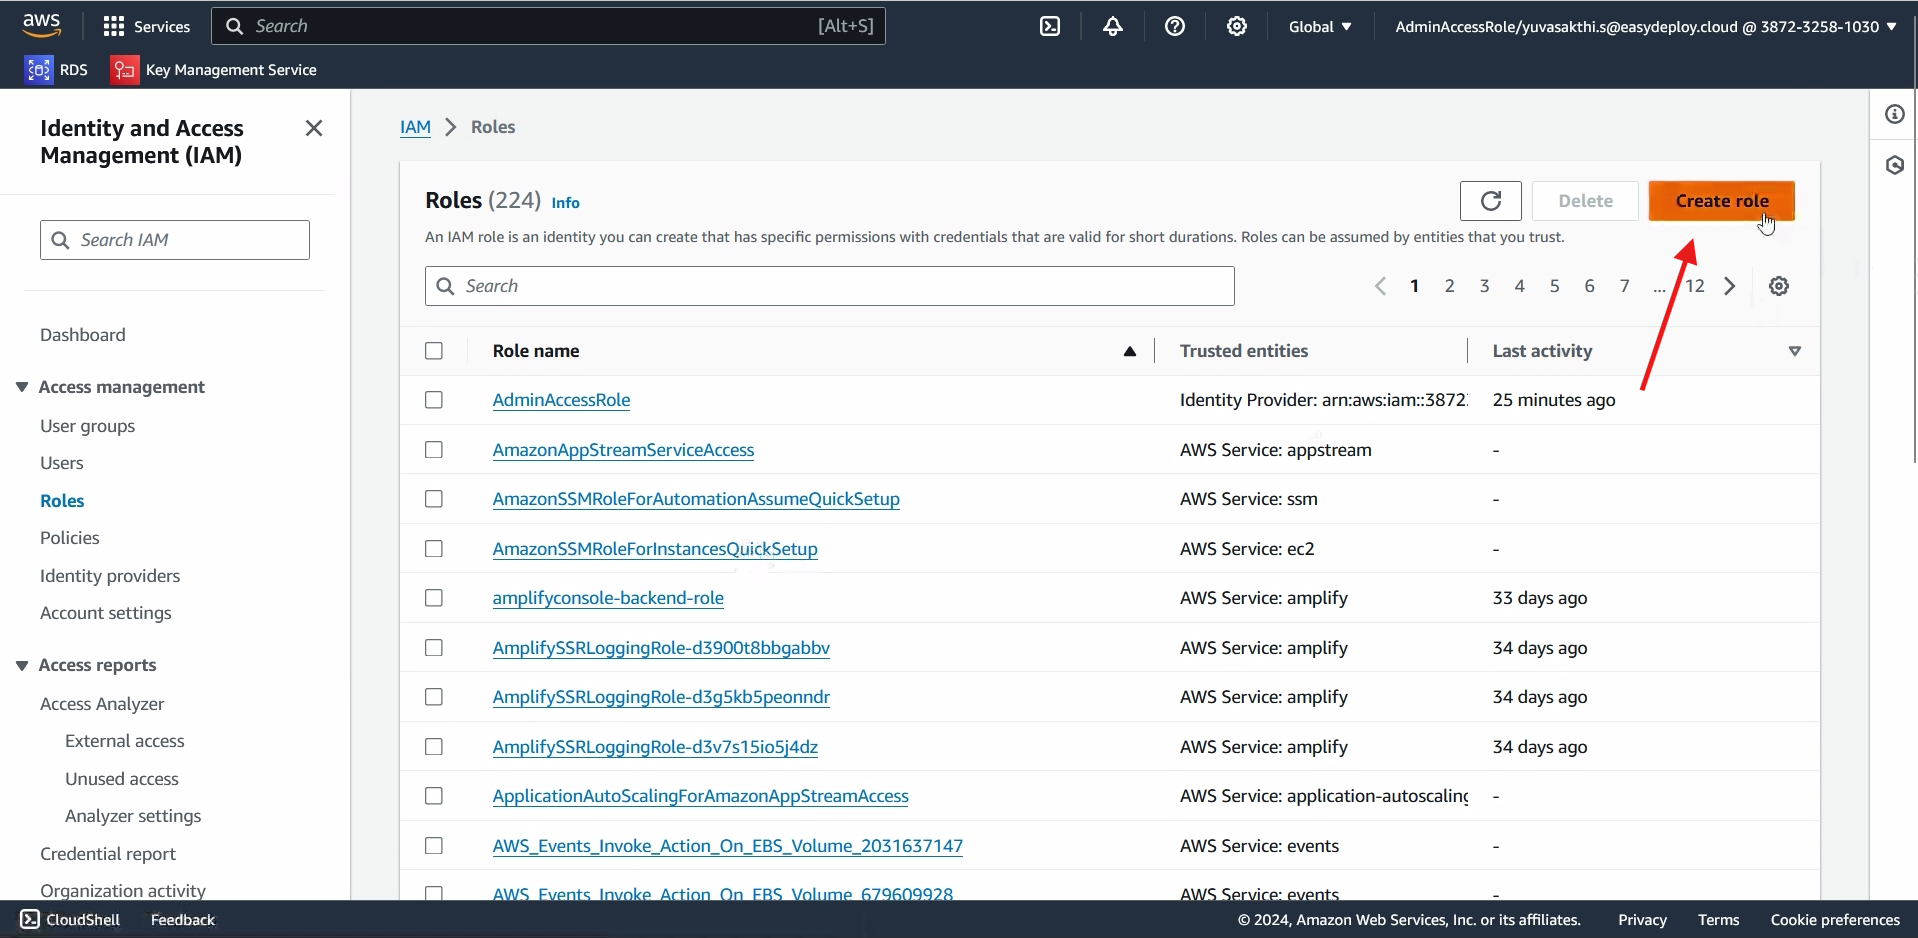
Task: Open Users in the sidebar
Action: tap(62, 463)
